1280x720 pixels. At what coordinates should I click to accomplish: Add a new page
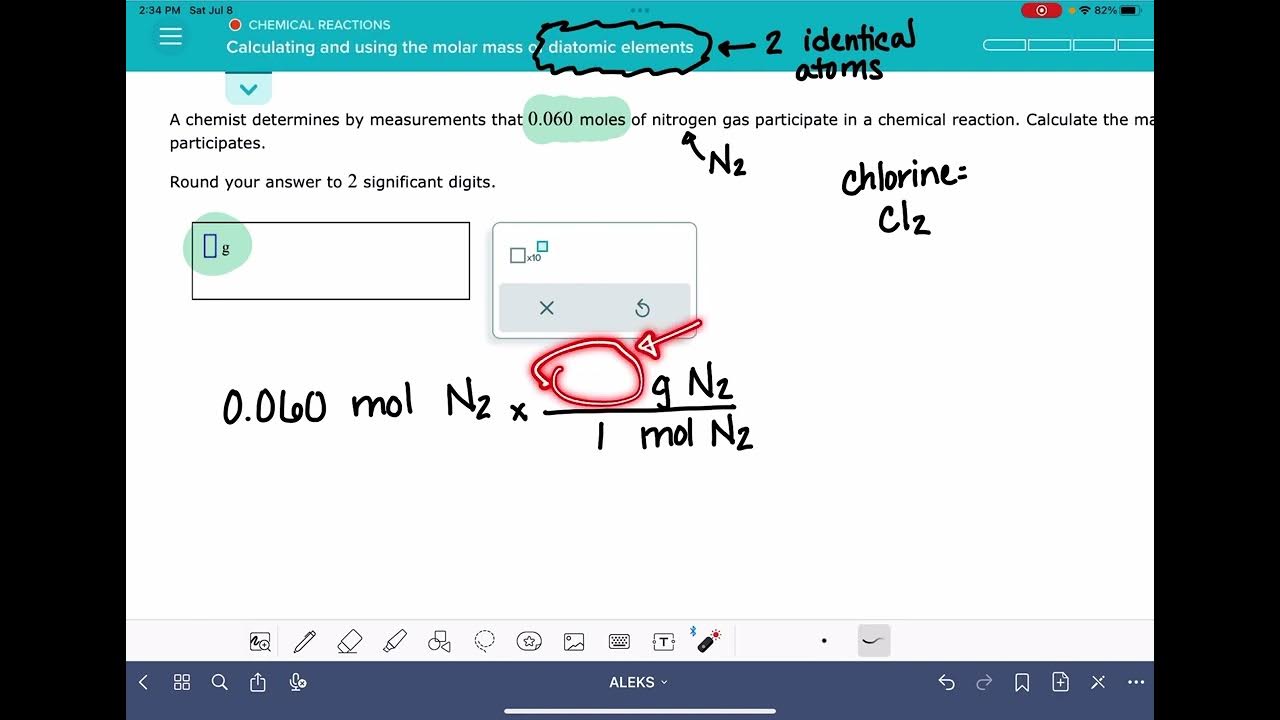1060,682
